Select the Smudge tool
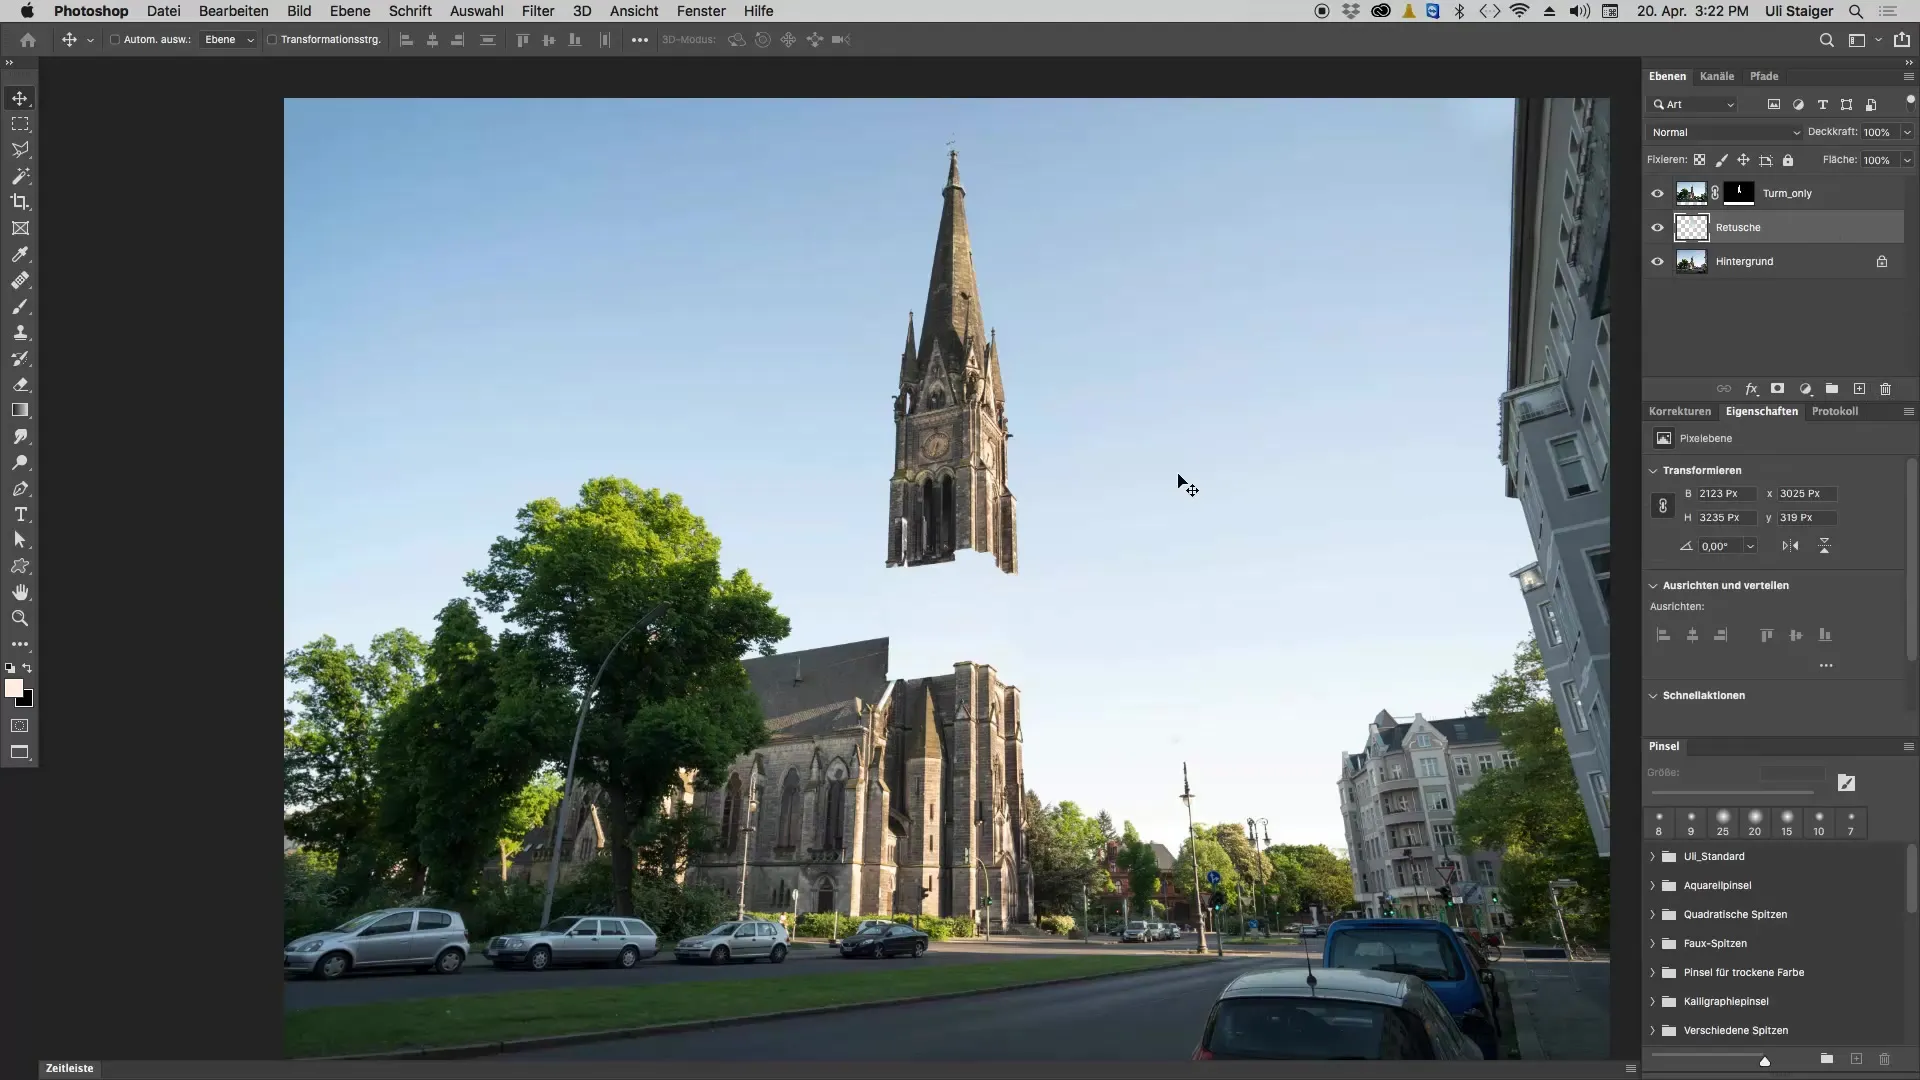The image size is (1920, 1080). point(20,436)
